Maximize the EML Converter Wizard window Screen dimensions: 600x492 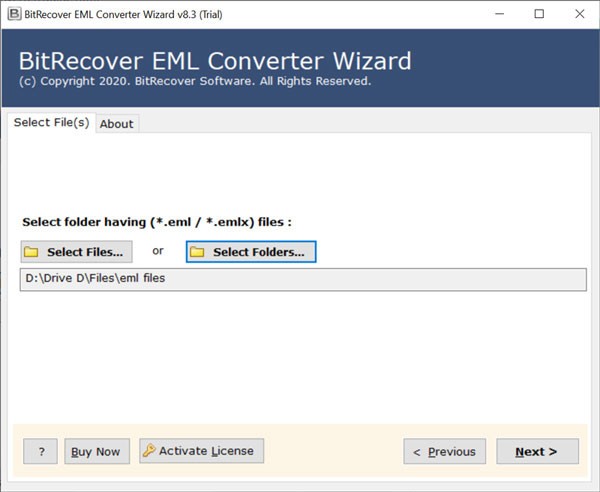pyautogui.click(x=539, y=14)
